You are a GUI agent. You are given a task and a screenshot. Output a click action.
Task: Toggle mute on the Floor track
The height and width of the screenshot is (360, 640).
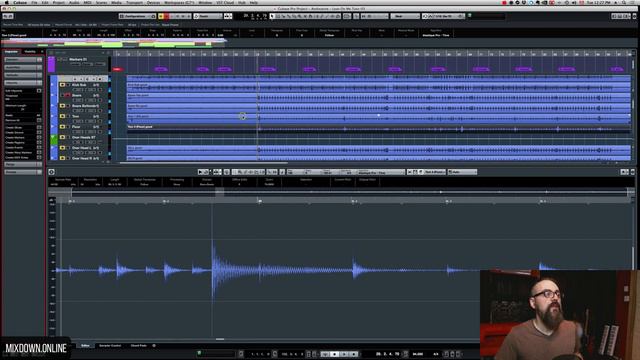coord(62,127)
